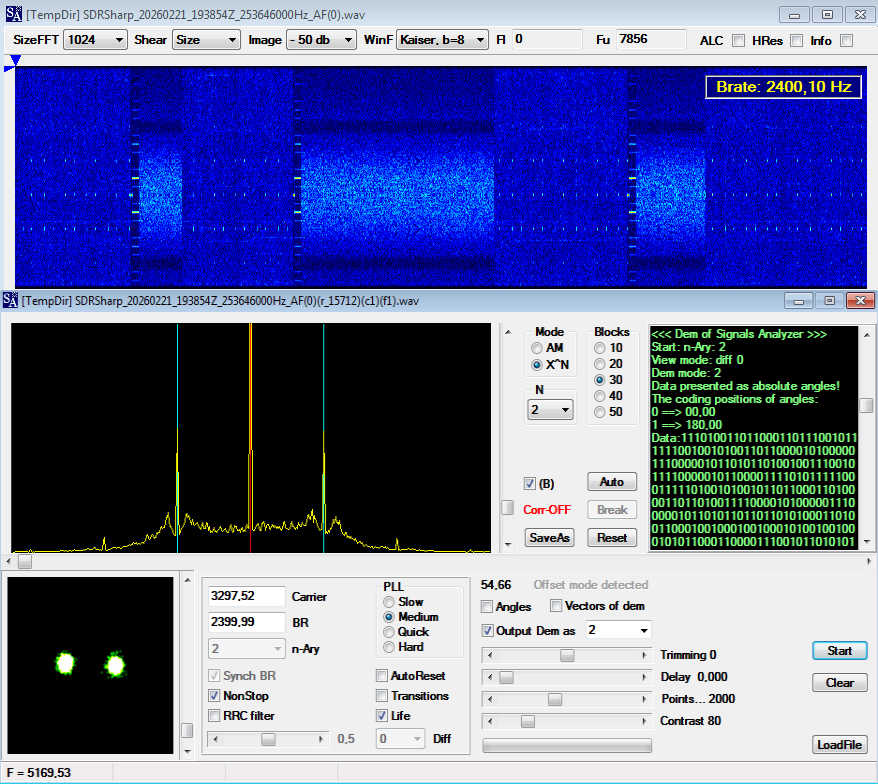
Task: Click the Points slider thumb
Action: tap(555, 699)
